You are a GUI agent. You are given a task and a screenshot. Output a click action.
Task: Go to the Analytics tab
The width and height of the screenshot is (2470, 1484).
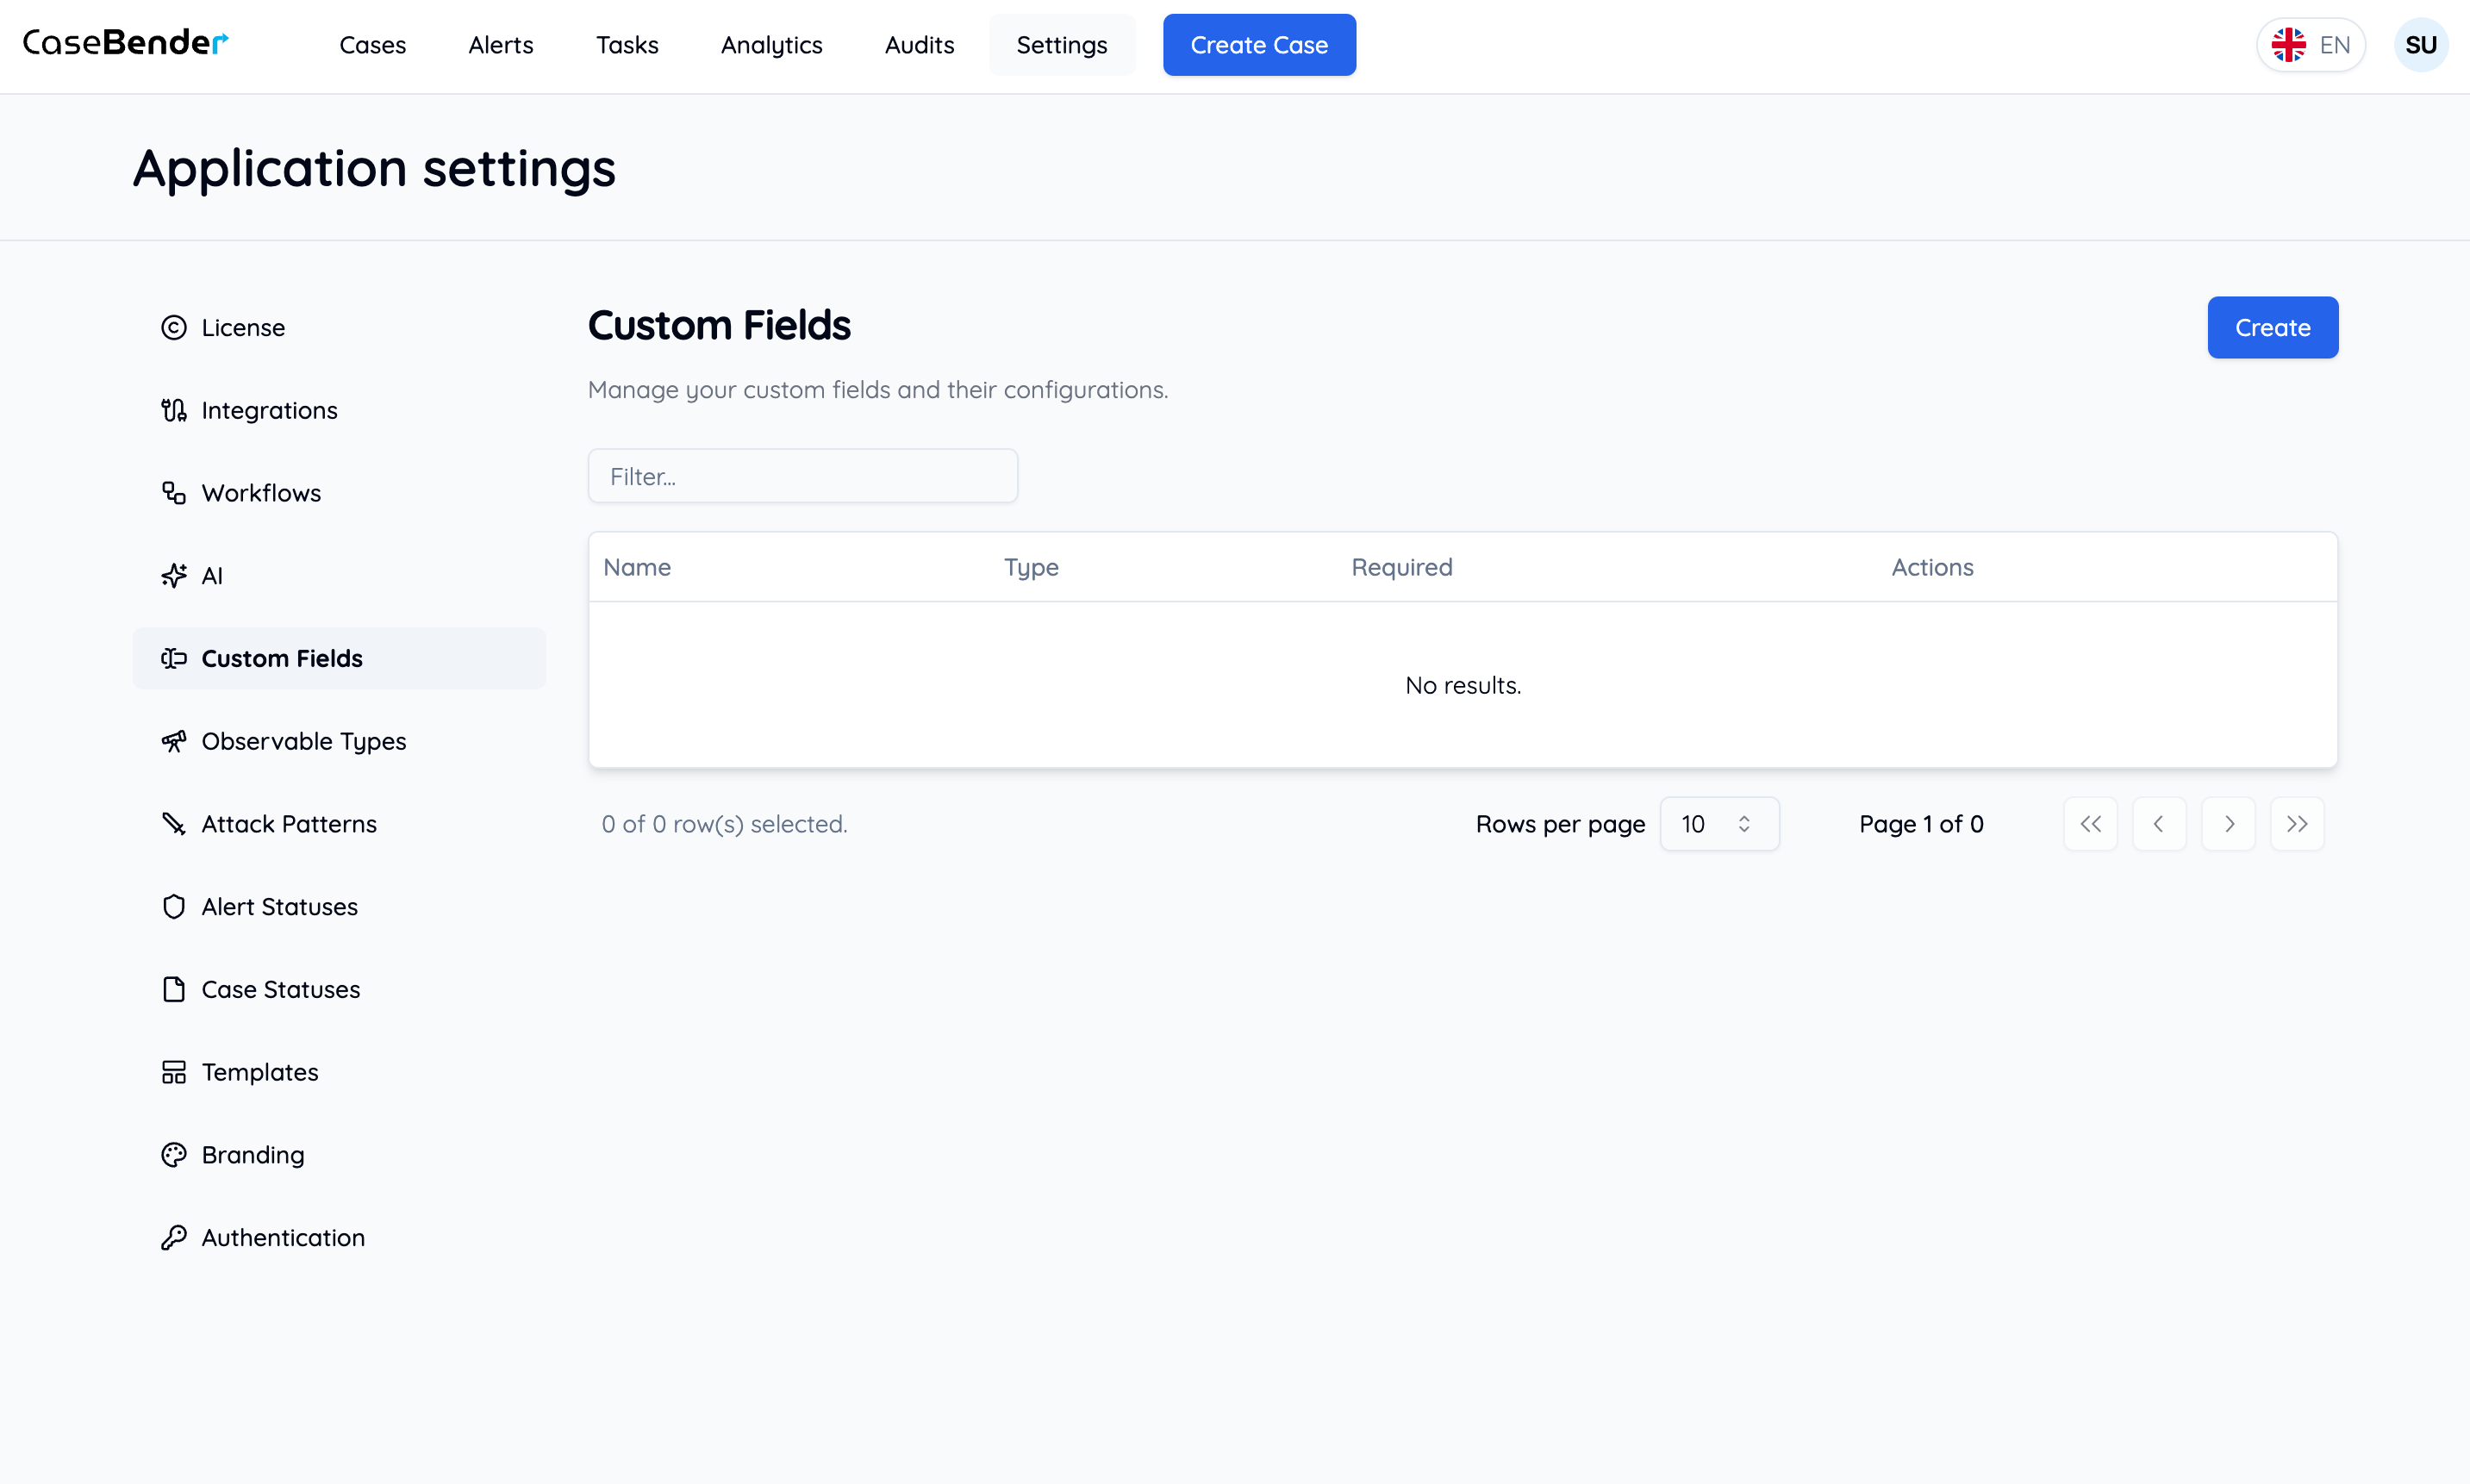point(771,45)
